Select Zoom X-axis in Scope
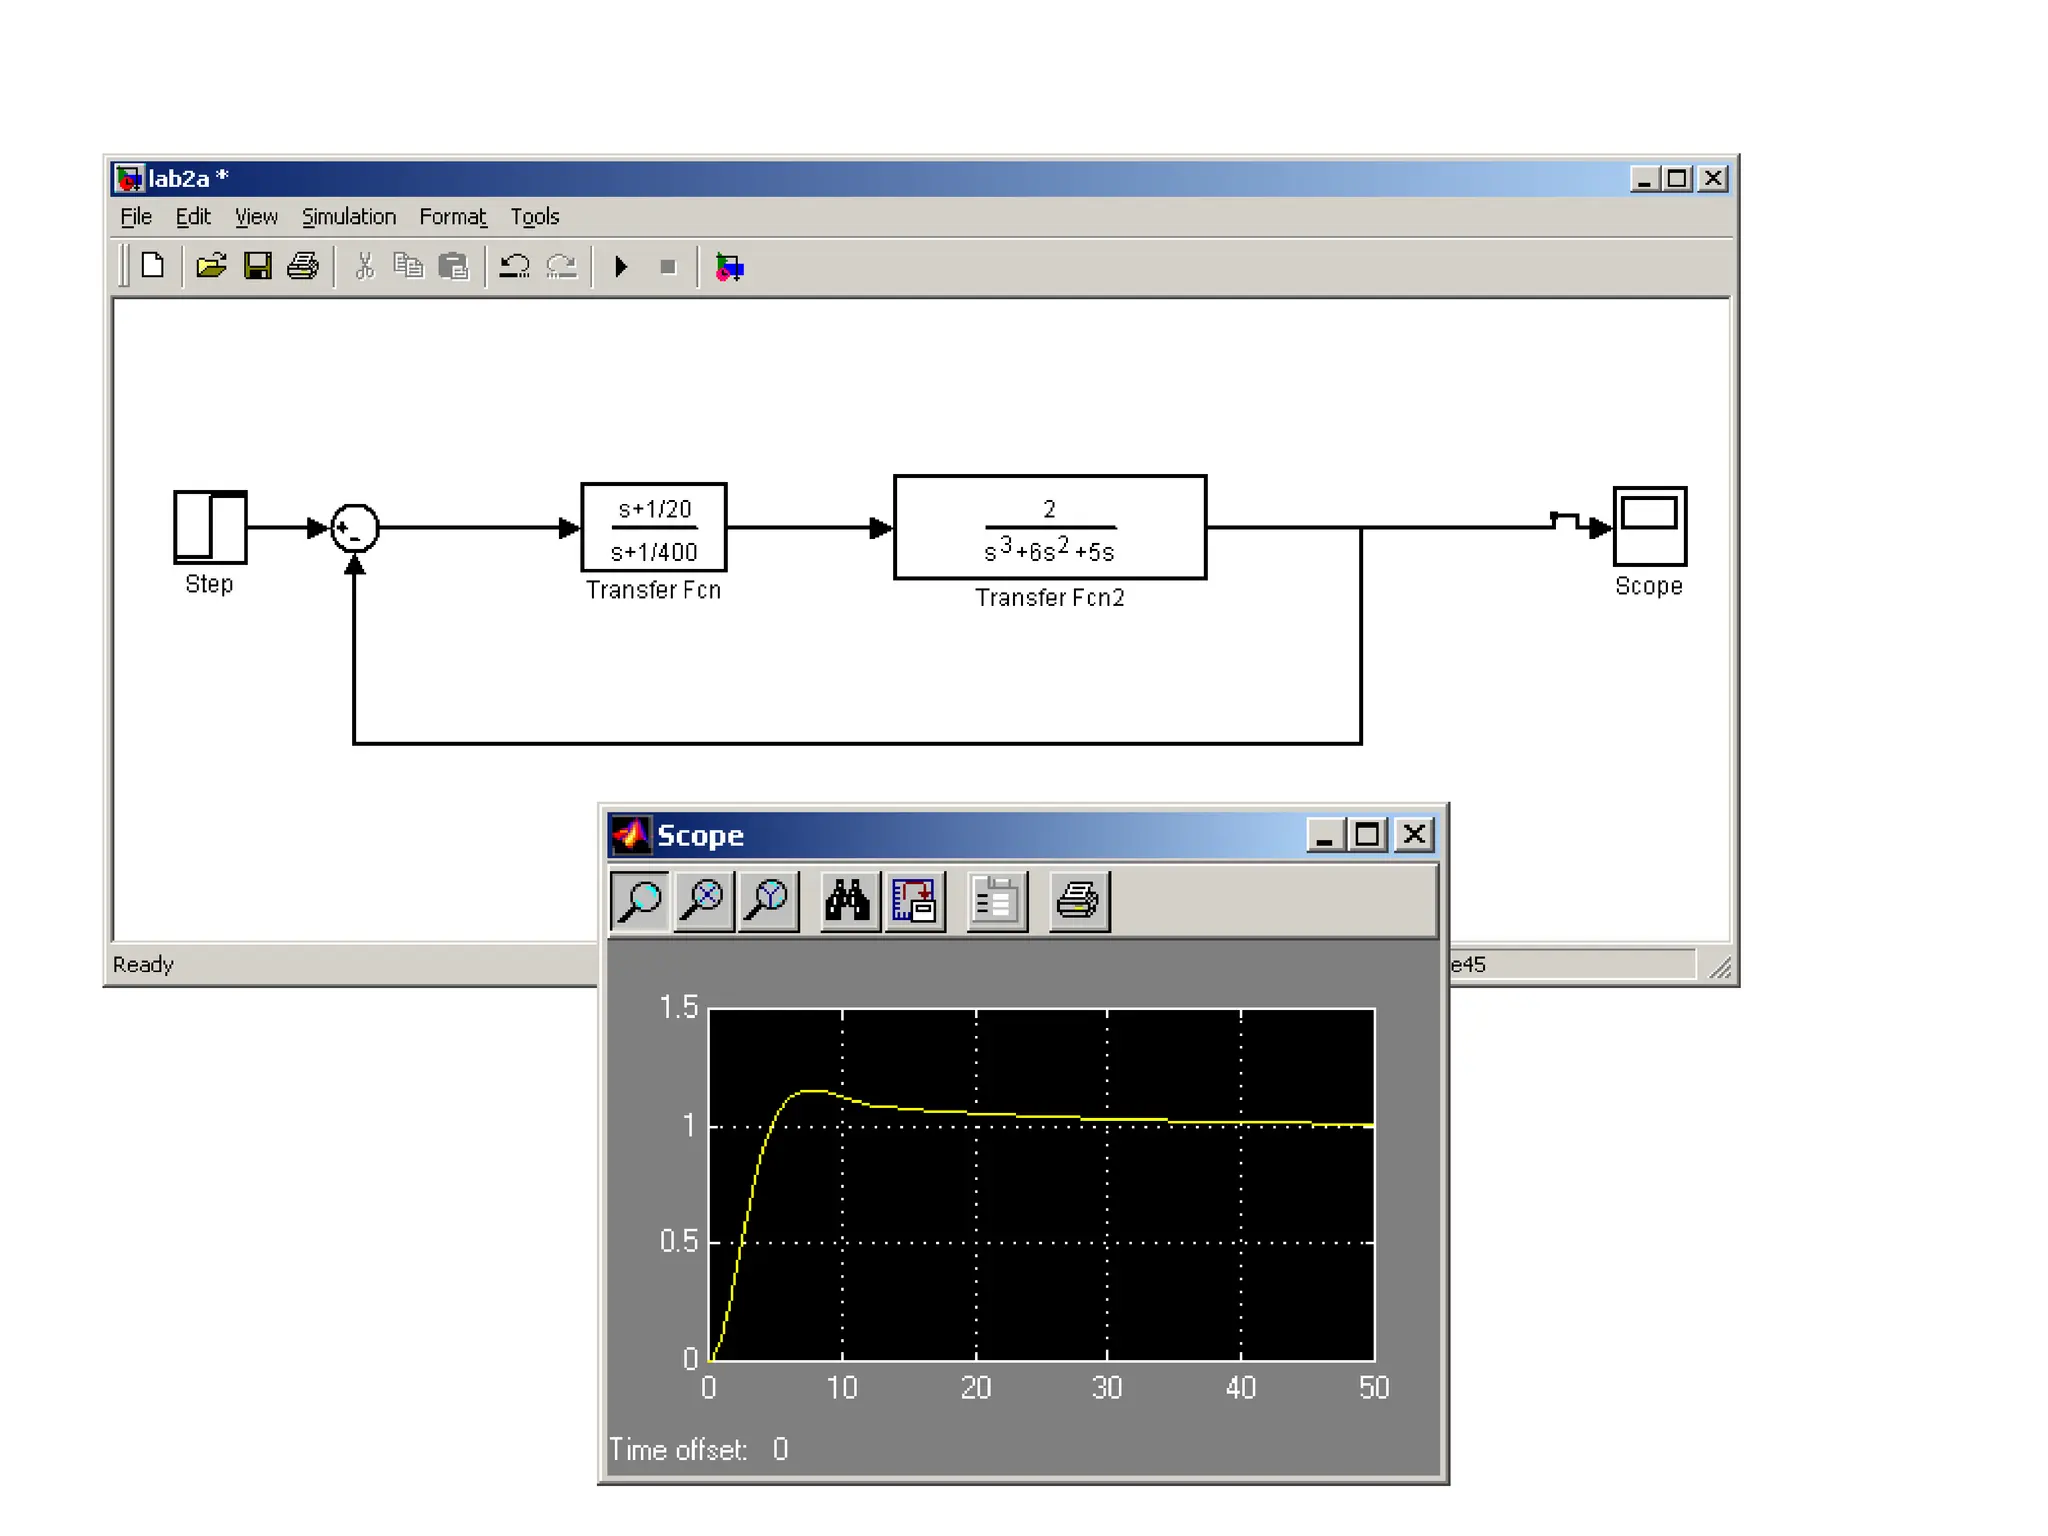Viewport: 2048px width, 1536px height. point(704,900)
